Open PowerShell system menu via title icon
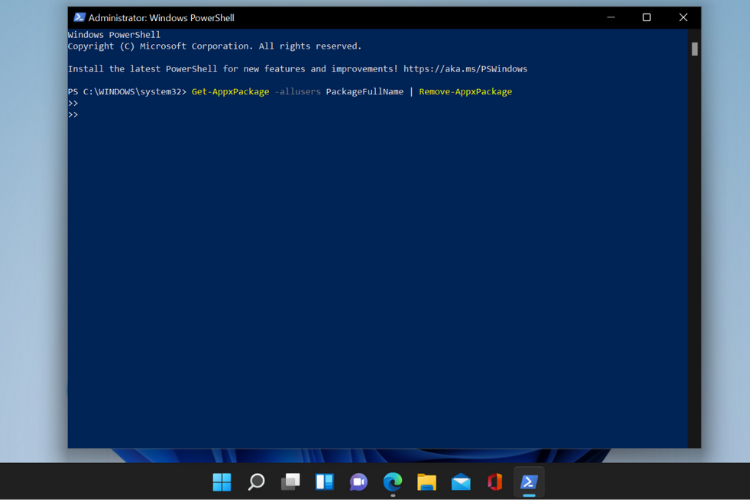The height and width of the screenshot is (500, 750). click(x=78, y=18)
